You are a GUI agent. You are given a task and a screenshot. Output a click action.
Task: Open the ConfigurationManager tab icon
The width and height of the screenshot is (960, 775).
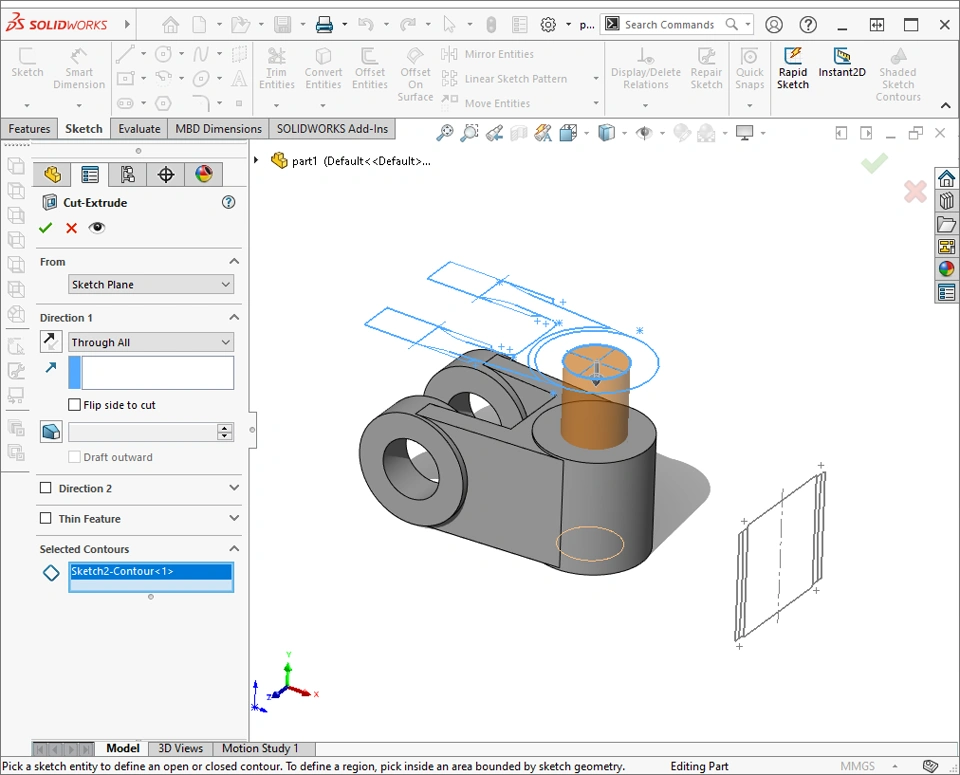click(128, 175)
